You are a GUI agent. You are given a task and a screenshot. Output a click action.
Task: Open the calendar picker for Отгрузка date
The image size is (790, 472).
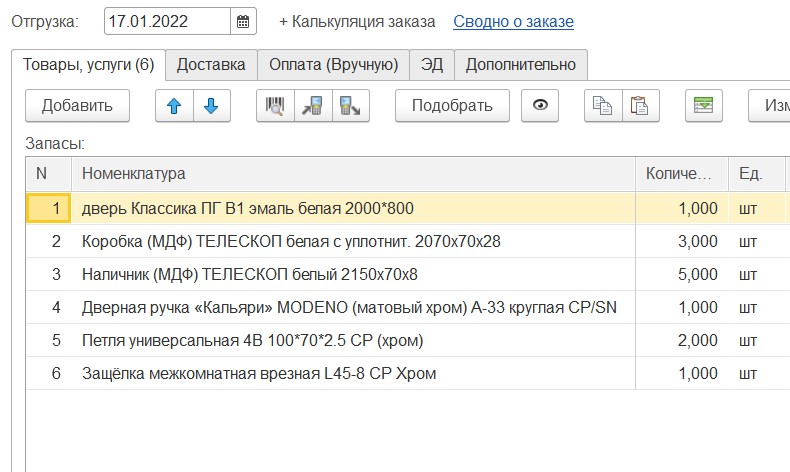(x=243, y=21)
